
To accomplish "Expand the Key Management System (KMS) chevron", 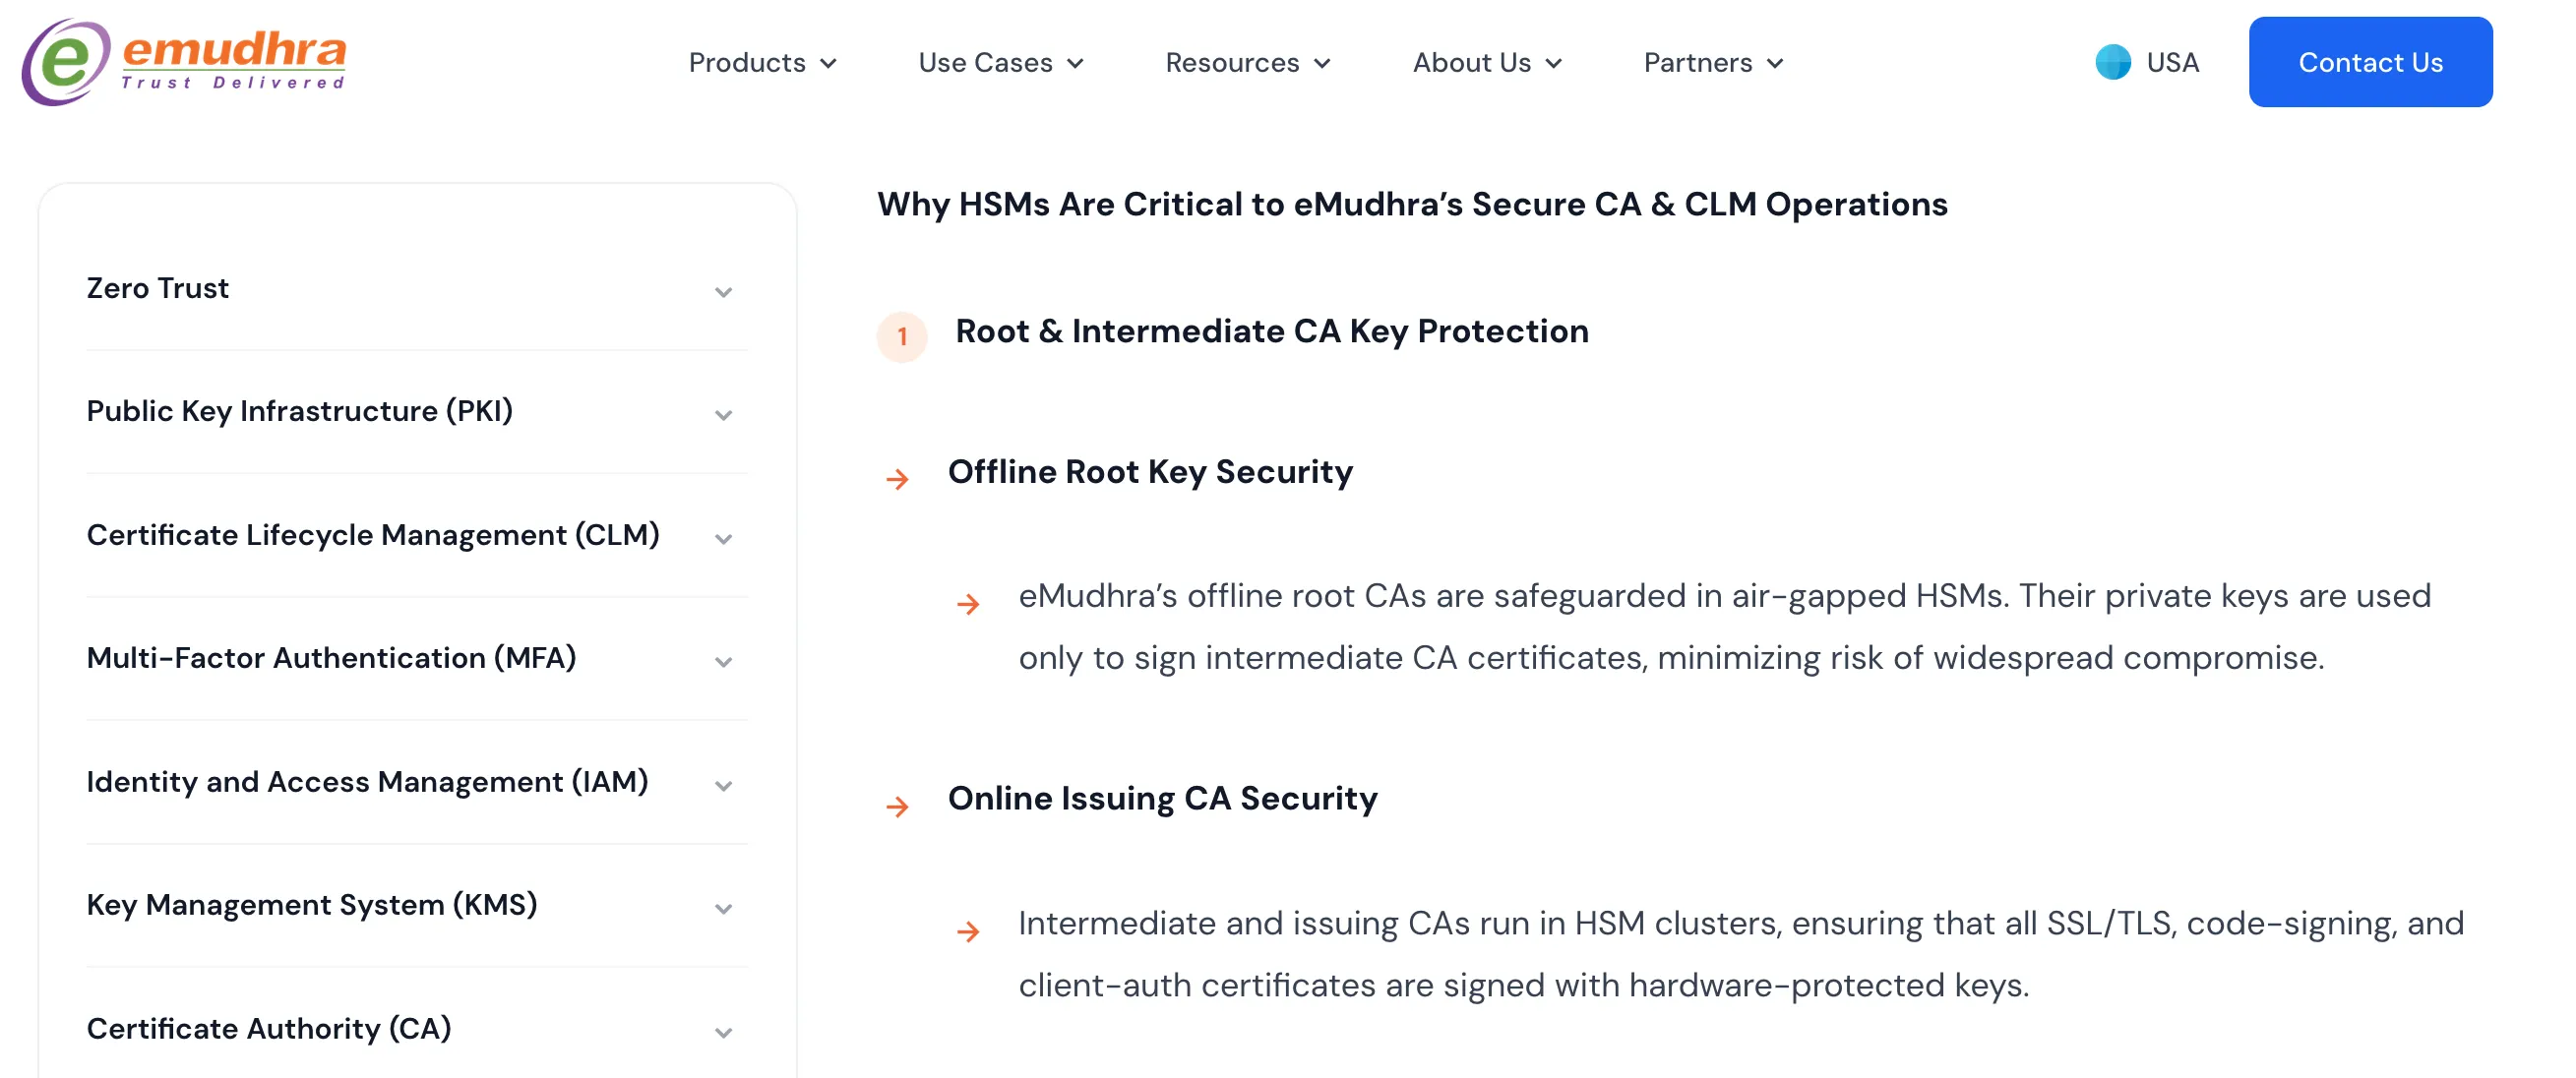I will 723,909.
